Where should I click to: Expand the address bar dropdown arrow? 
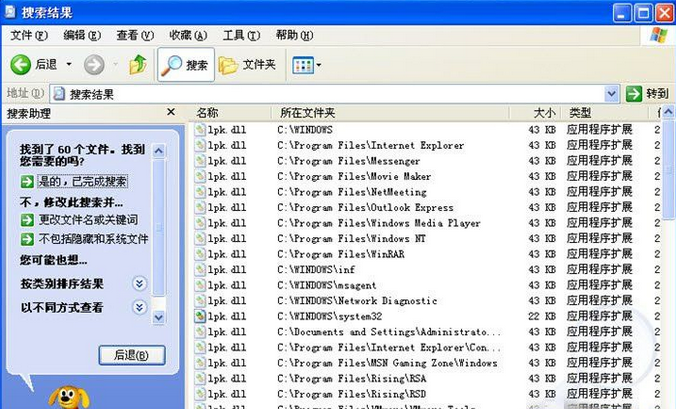point(611,94)
